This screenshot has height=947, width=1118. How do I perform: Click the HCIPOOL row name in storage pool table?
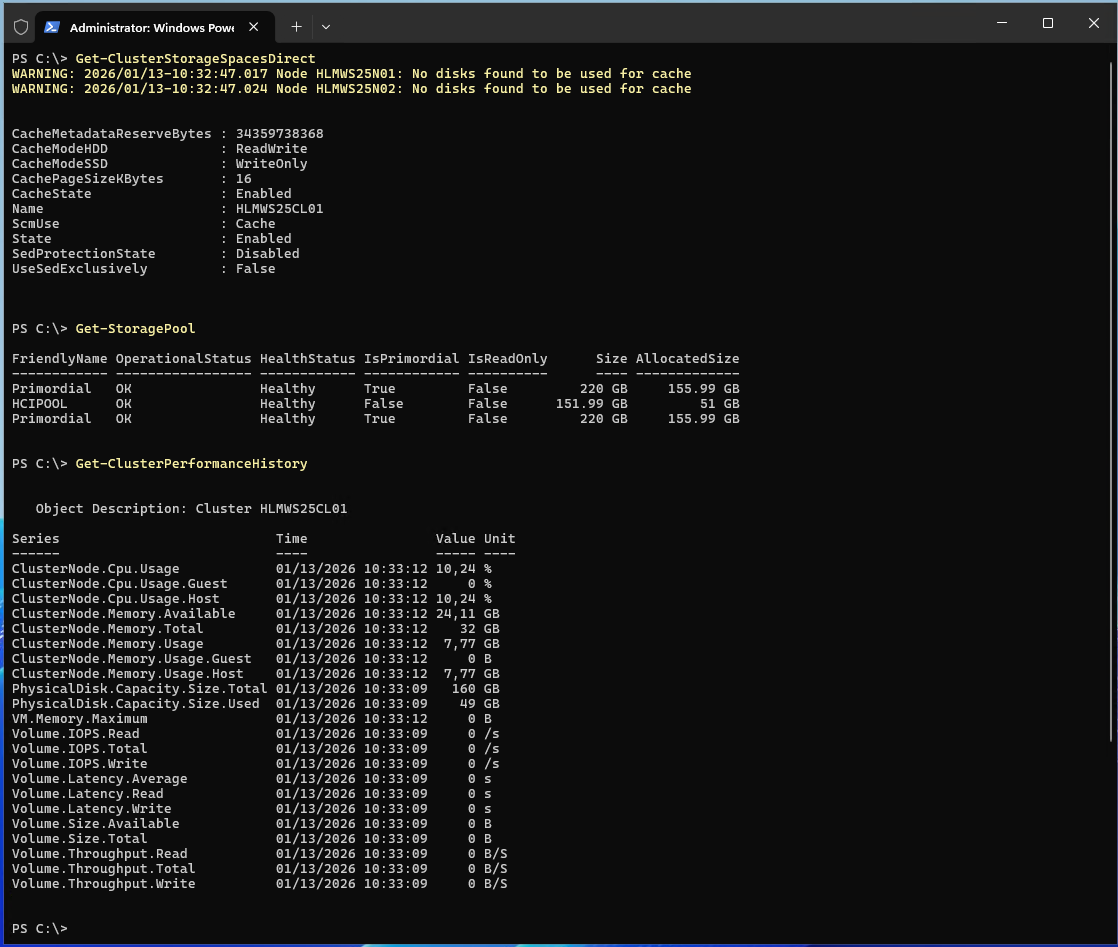coord(40,404)
